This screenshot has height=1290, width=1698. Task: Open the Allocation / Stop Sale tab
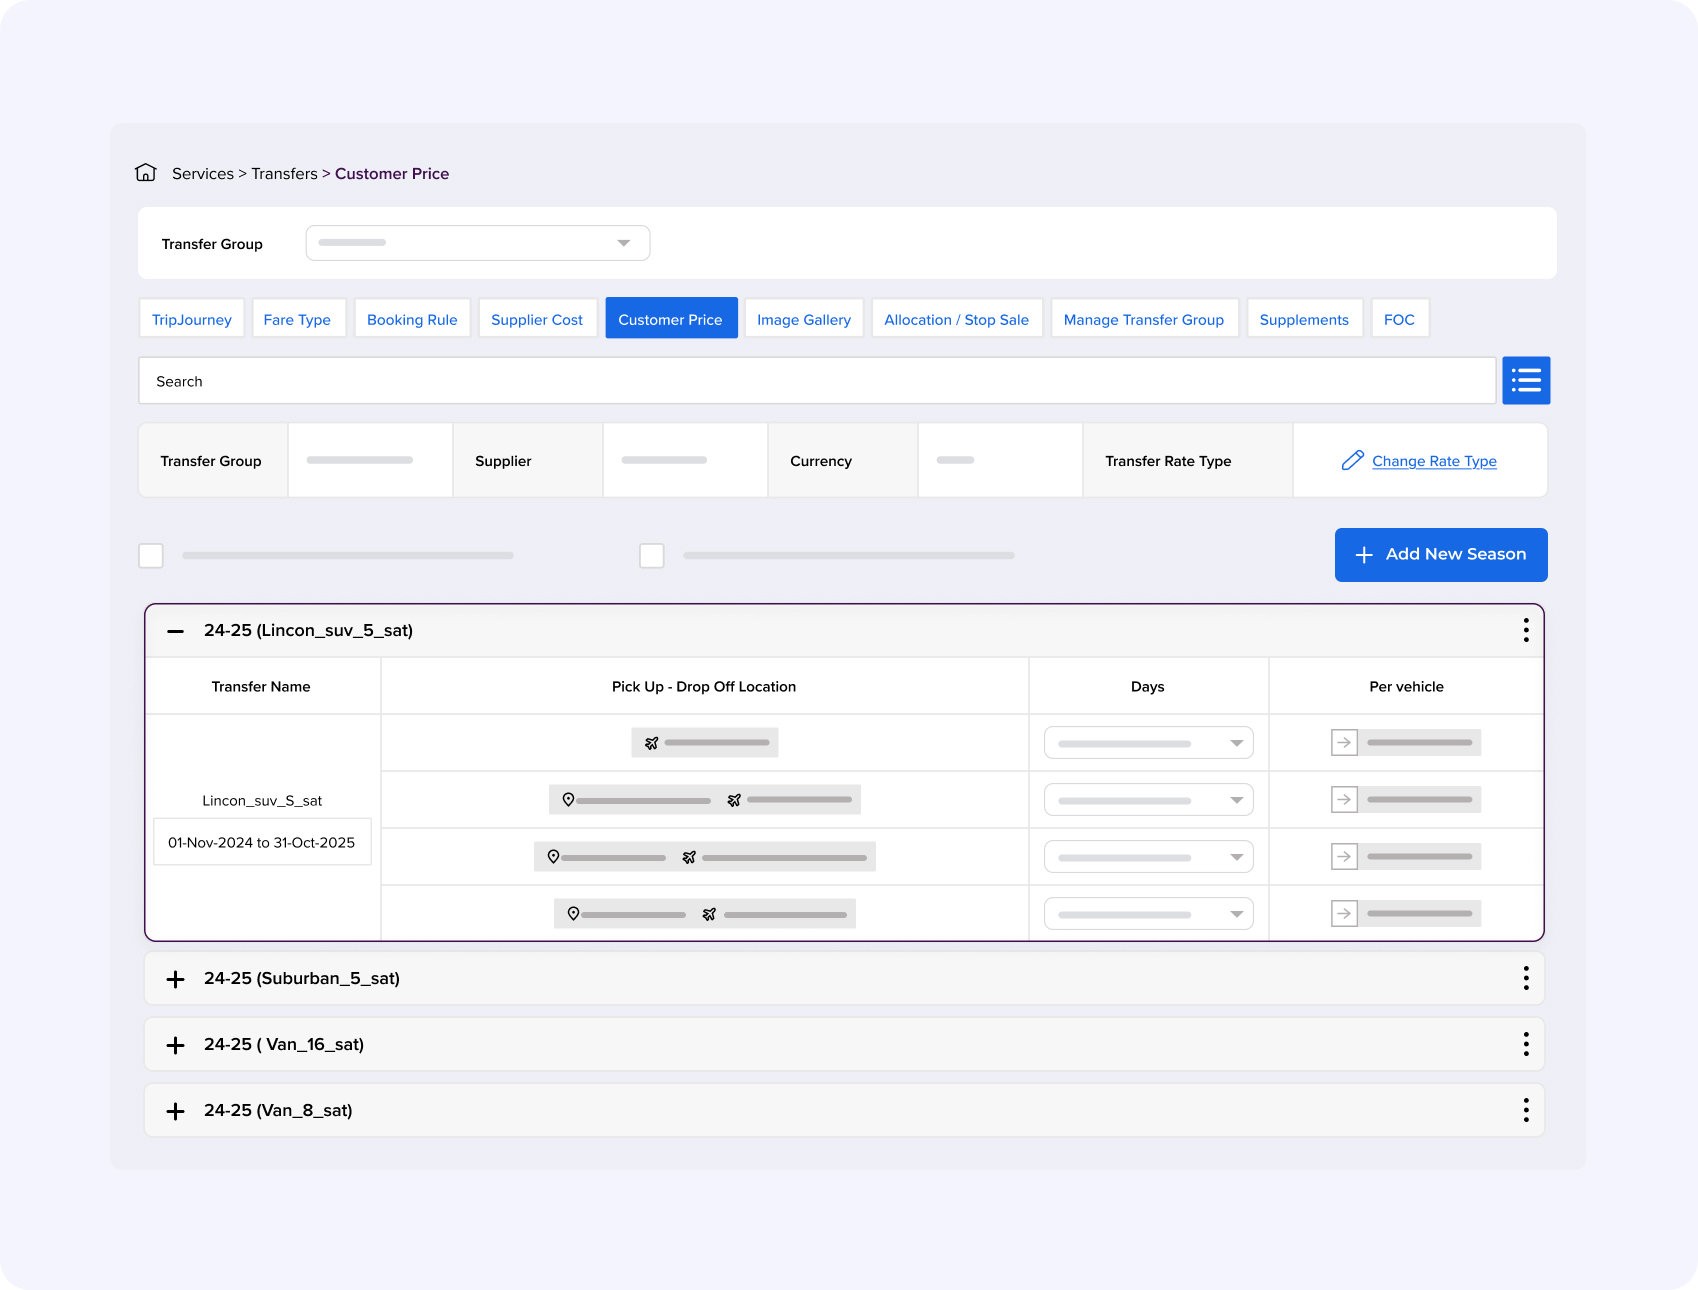[x=957, y=319]
